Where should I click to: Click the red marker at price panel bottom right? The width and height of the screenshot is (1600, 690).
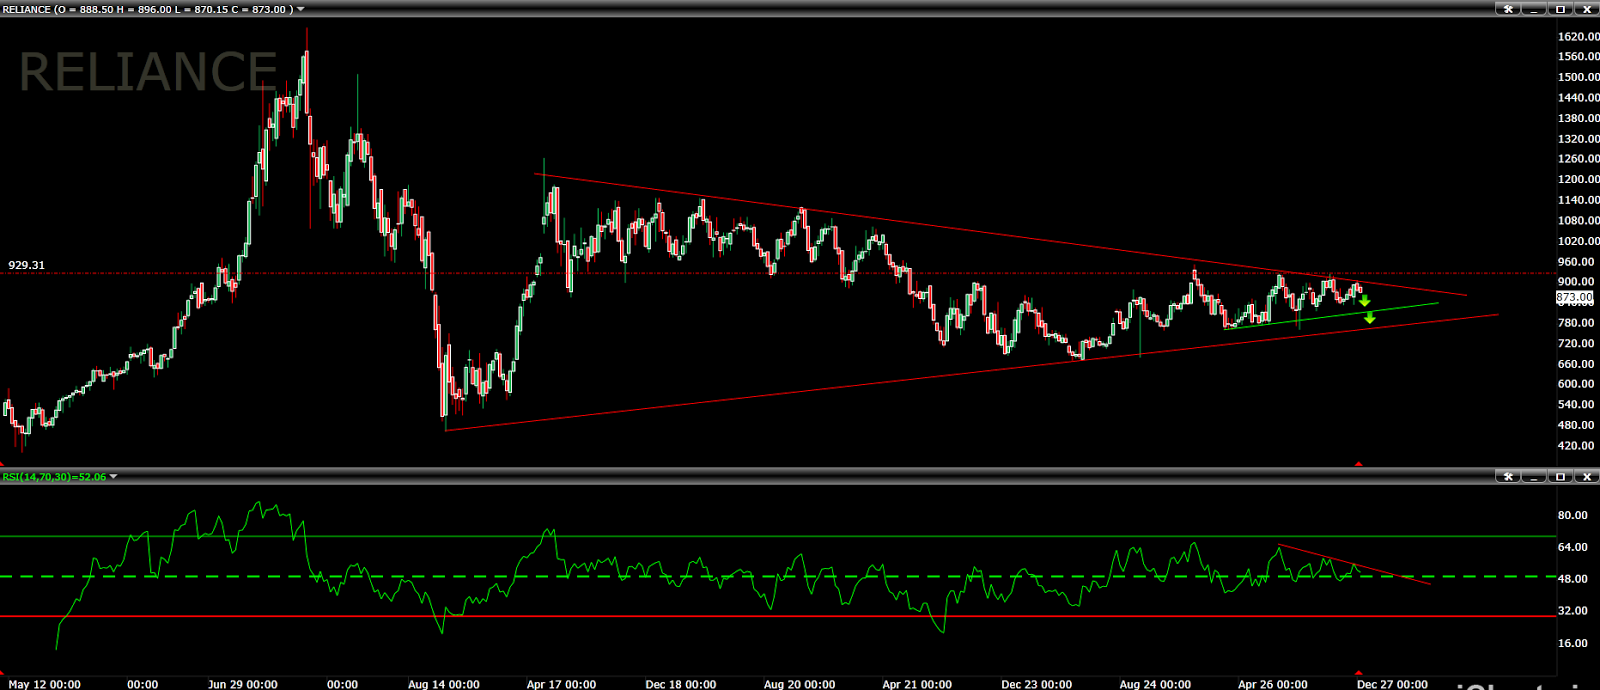click(x=1358, y=464)
